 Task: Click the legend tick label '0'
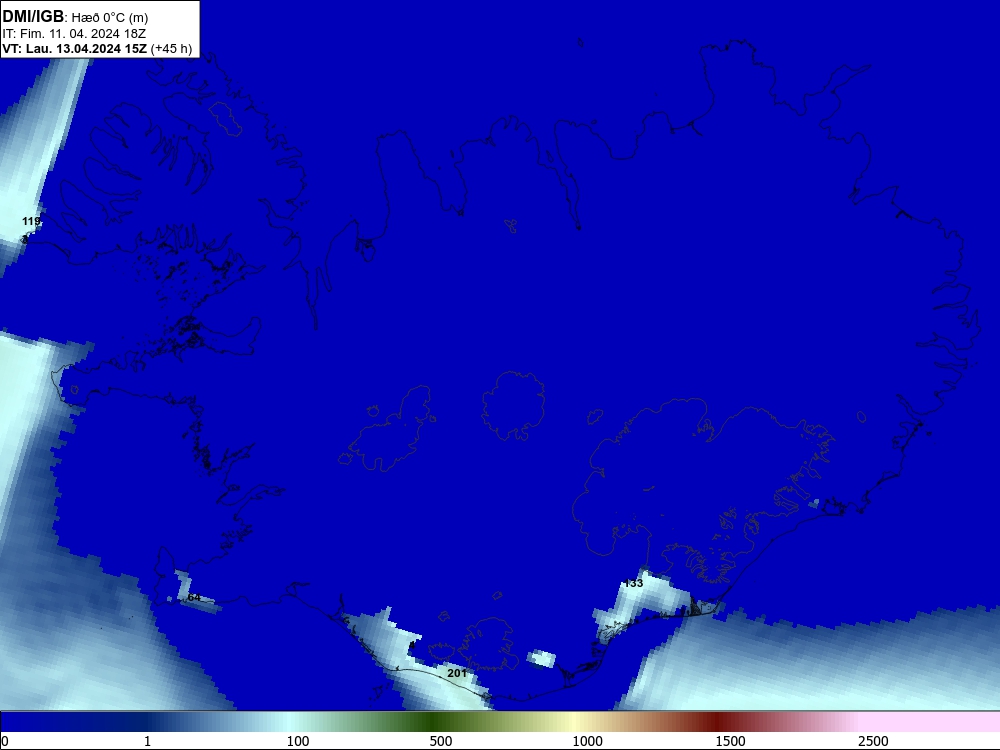5,741
